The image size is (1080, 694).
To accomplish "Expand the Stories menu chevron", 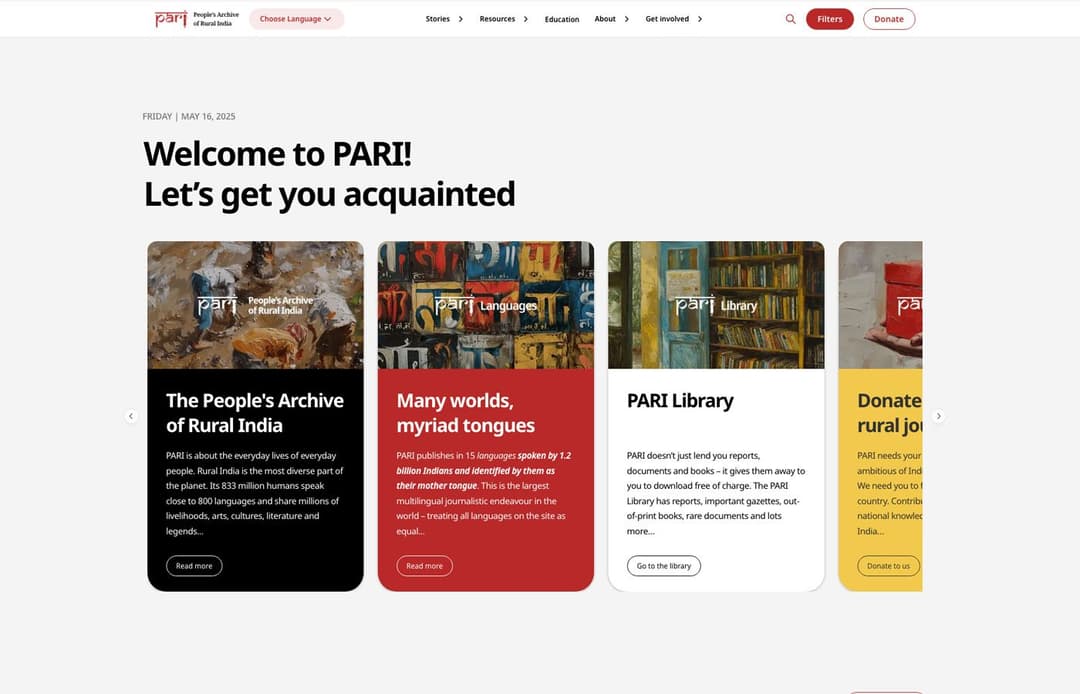I will point(461,19).
